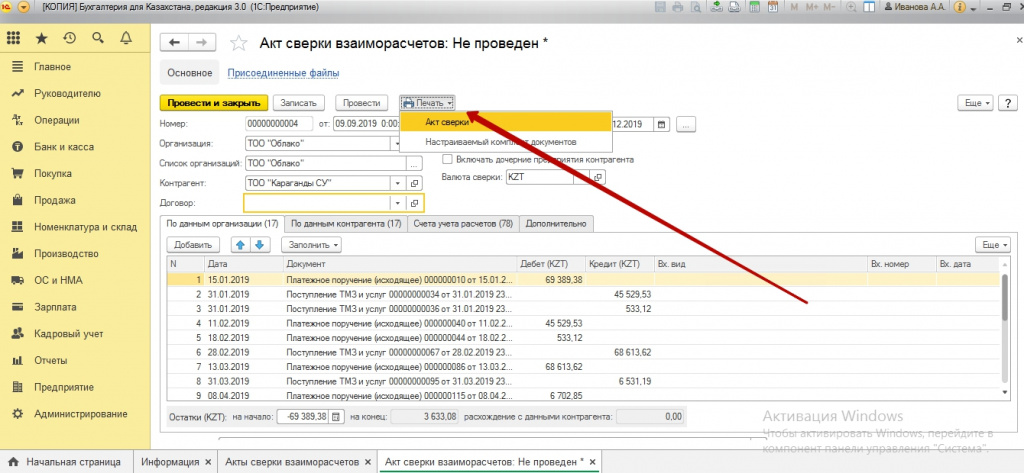Enable include subsidiary enterprises of counterparty checkbox
Image resolution: width=1024 pixels, height=473 pixels.
click(447, 159)
